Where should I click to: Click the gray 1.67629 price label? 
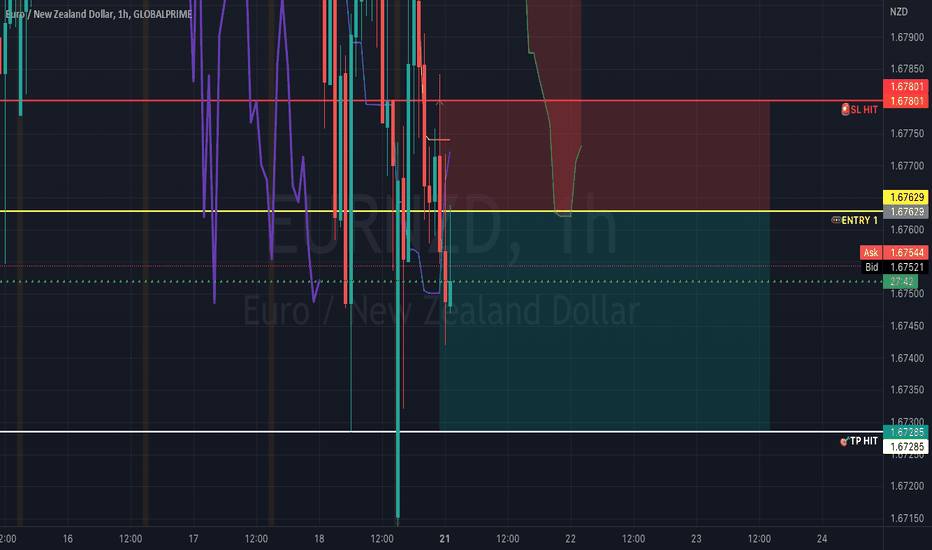[906, 212]
